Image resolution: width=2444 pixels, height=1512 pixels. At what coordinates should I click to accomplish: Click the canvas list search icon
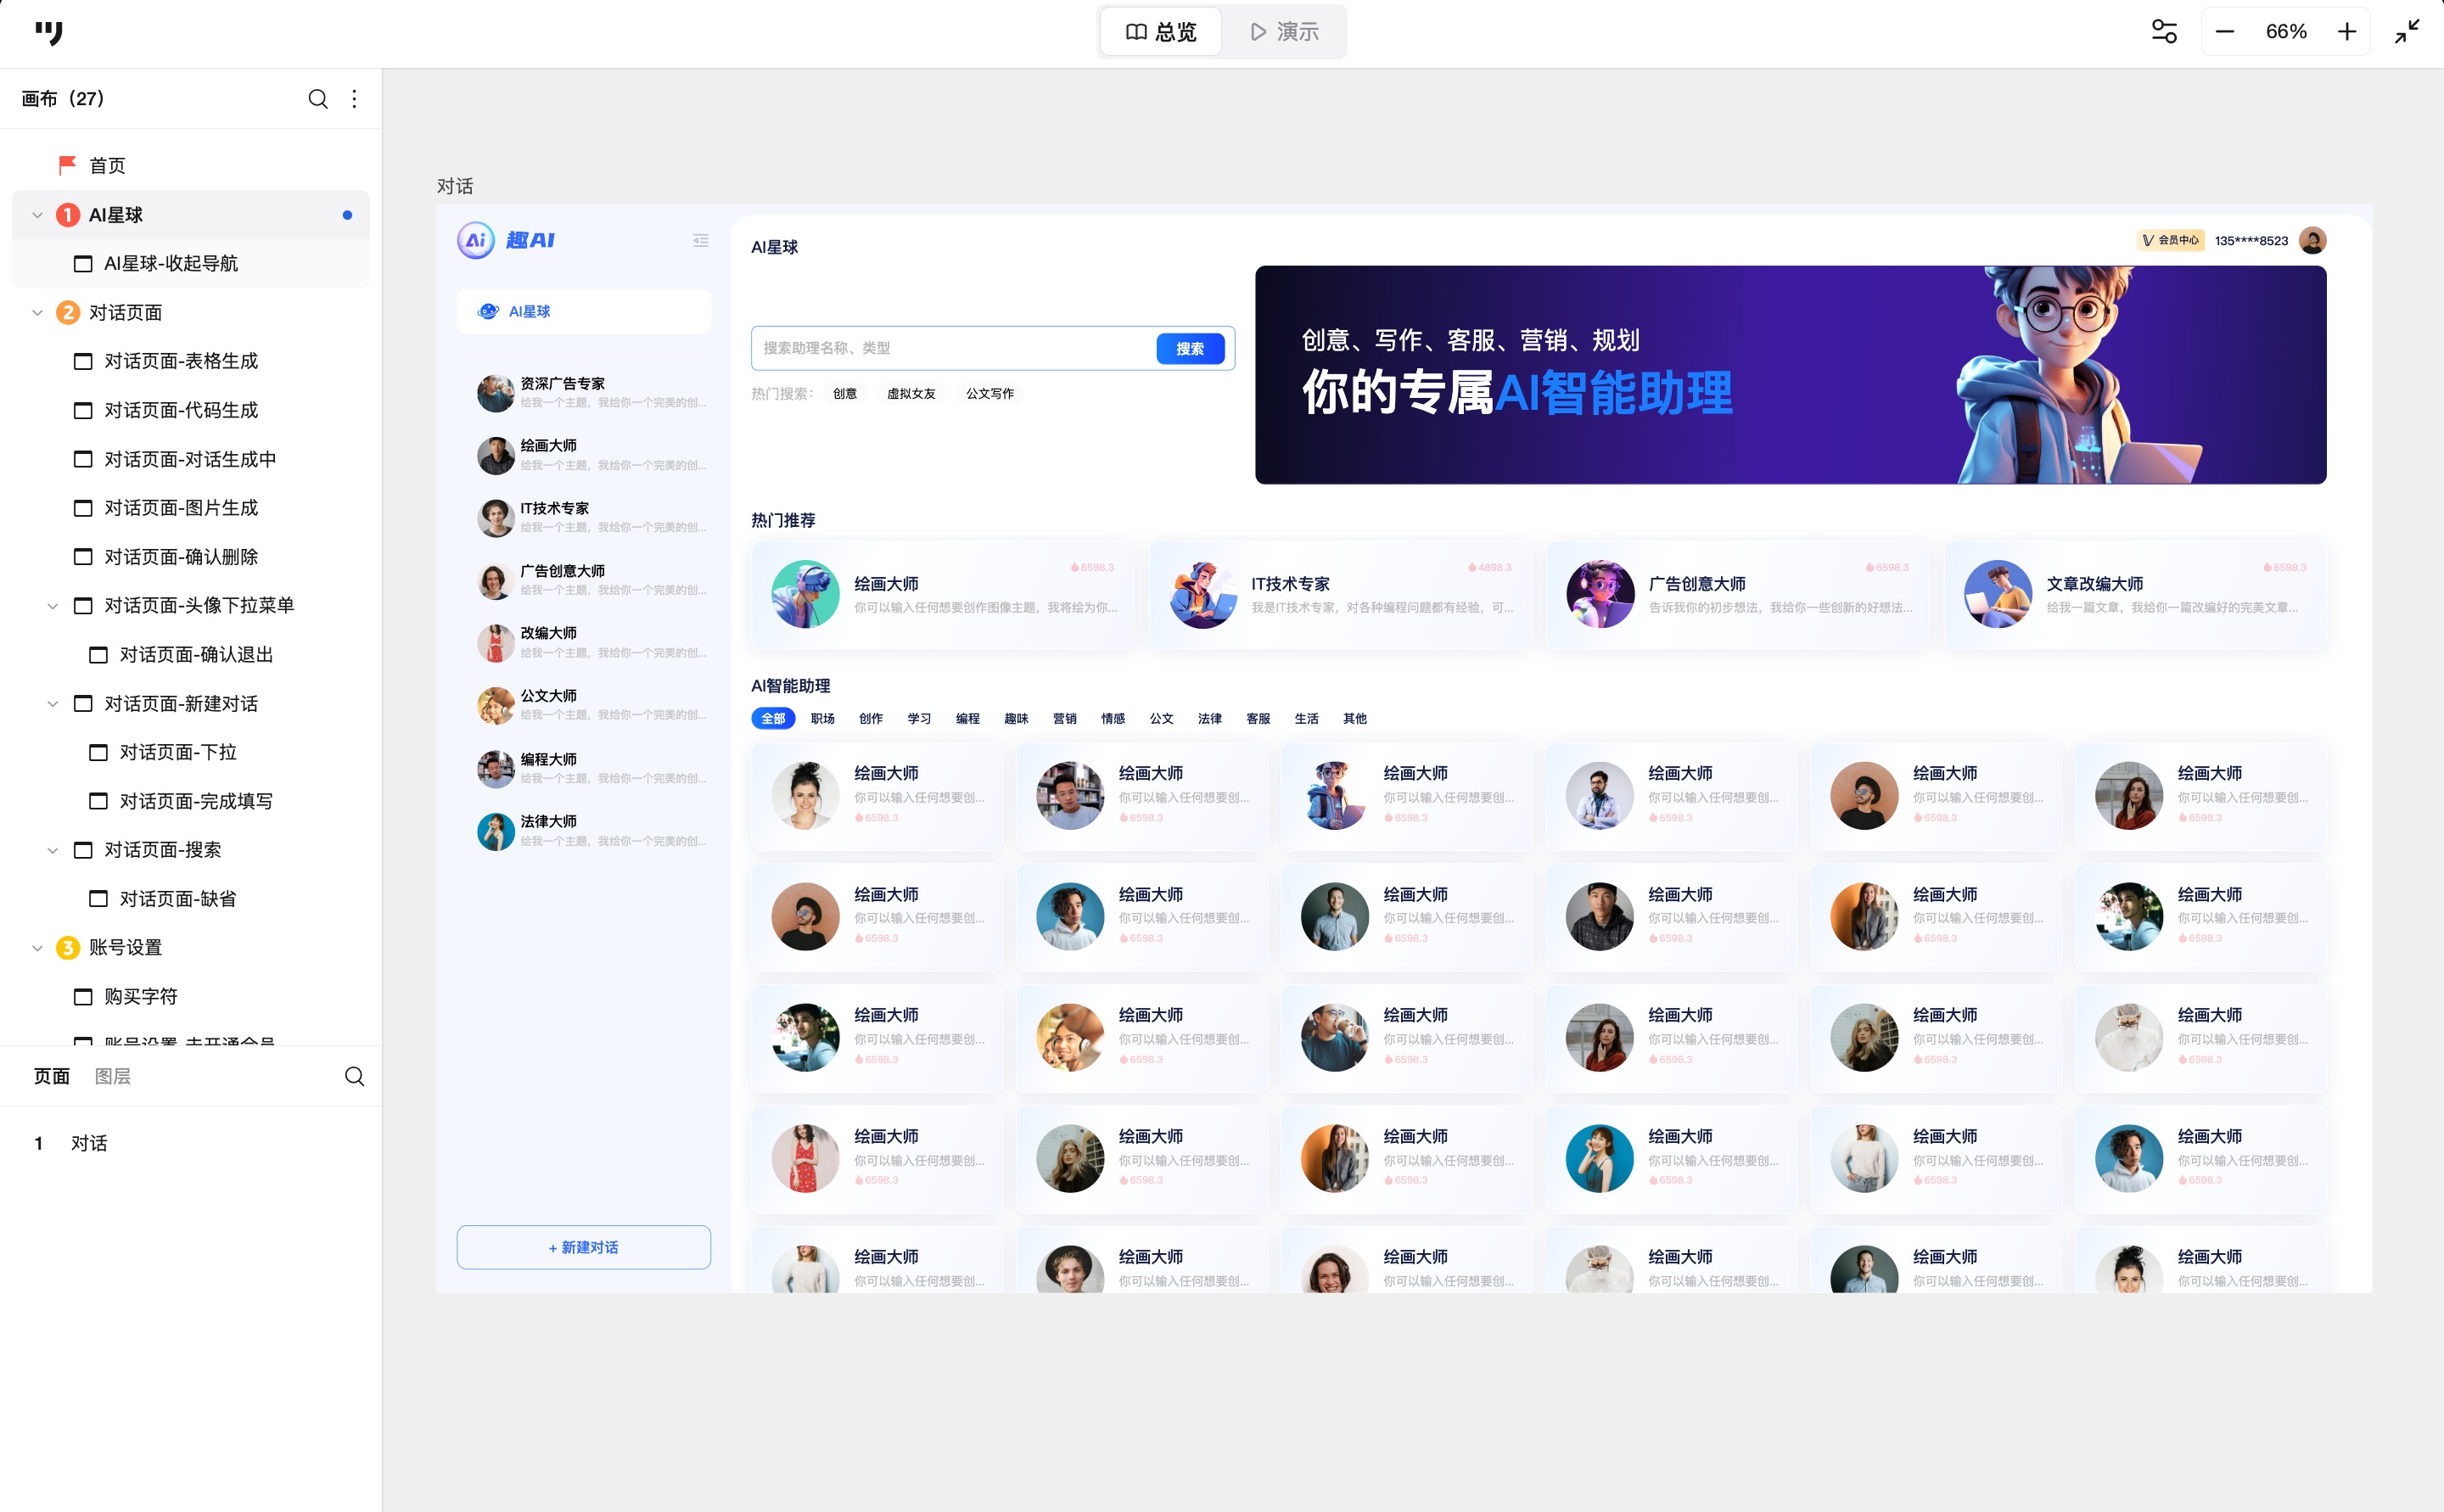coord(317,99)
